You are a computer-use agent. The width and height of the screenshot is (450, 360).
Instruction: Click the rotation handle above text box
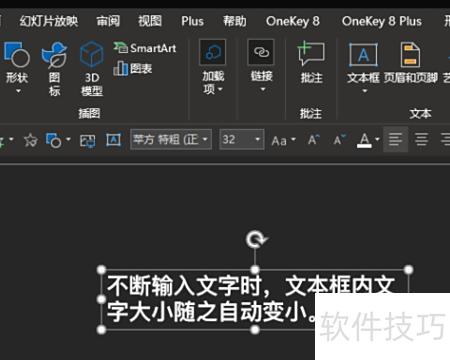pyautogui.click(x=255, y=239)
